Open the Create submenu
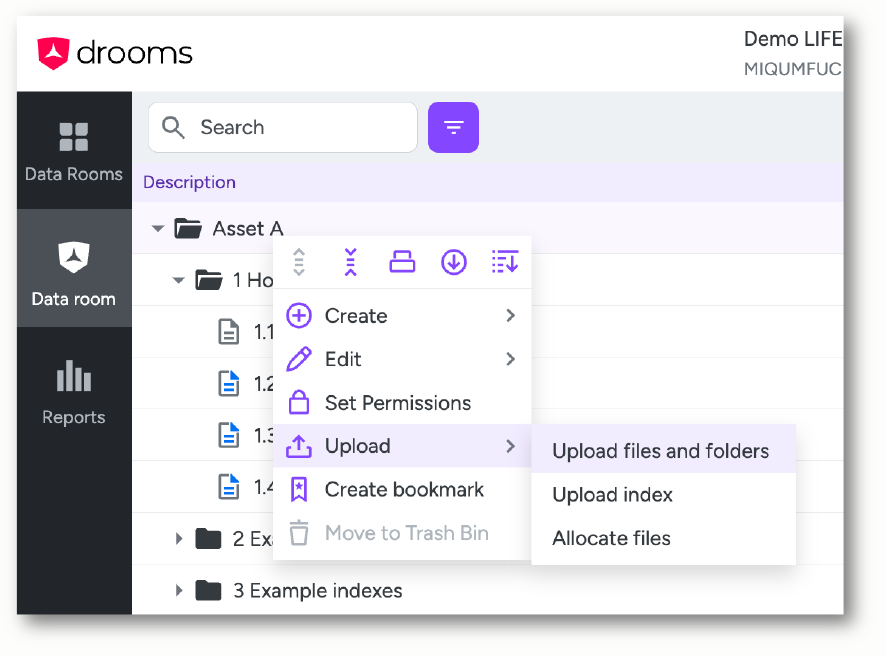Viewport: 886px width, 656px height. pyautogui.click(x=402, y=316)
